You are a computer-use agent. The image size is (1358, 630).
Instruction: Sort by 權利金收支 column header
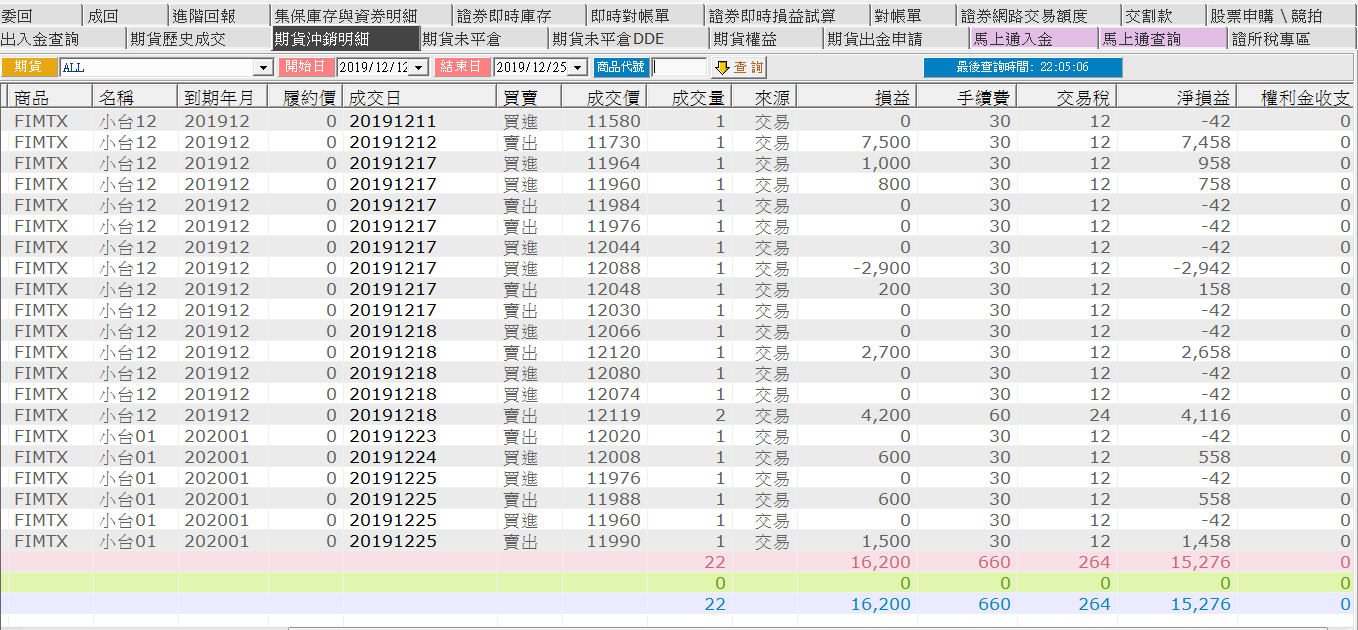(1297, 97)
